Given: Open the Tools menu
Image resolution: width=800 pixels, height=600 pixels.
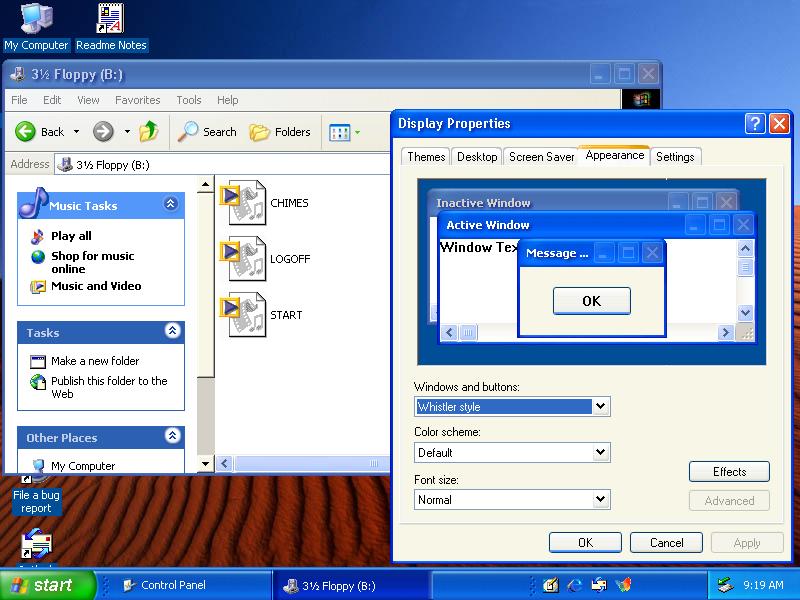Looking at the screenshot, I should point(189,100).
